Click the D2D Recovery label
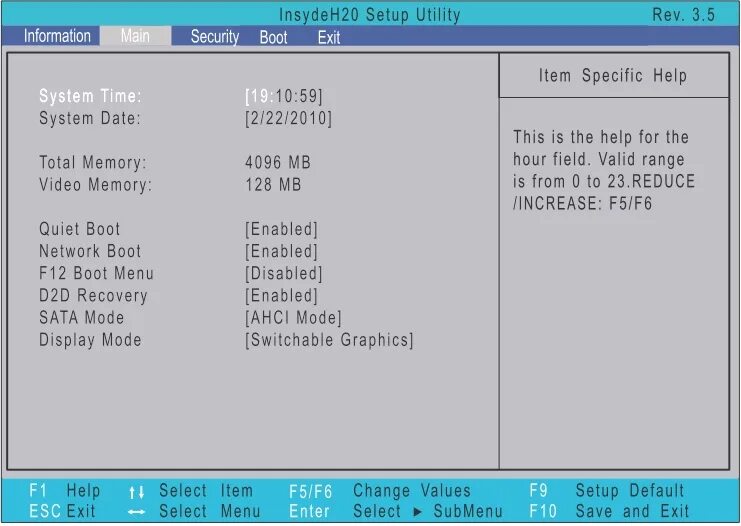The image size is (741, 526). [x=93, y=296]
